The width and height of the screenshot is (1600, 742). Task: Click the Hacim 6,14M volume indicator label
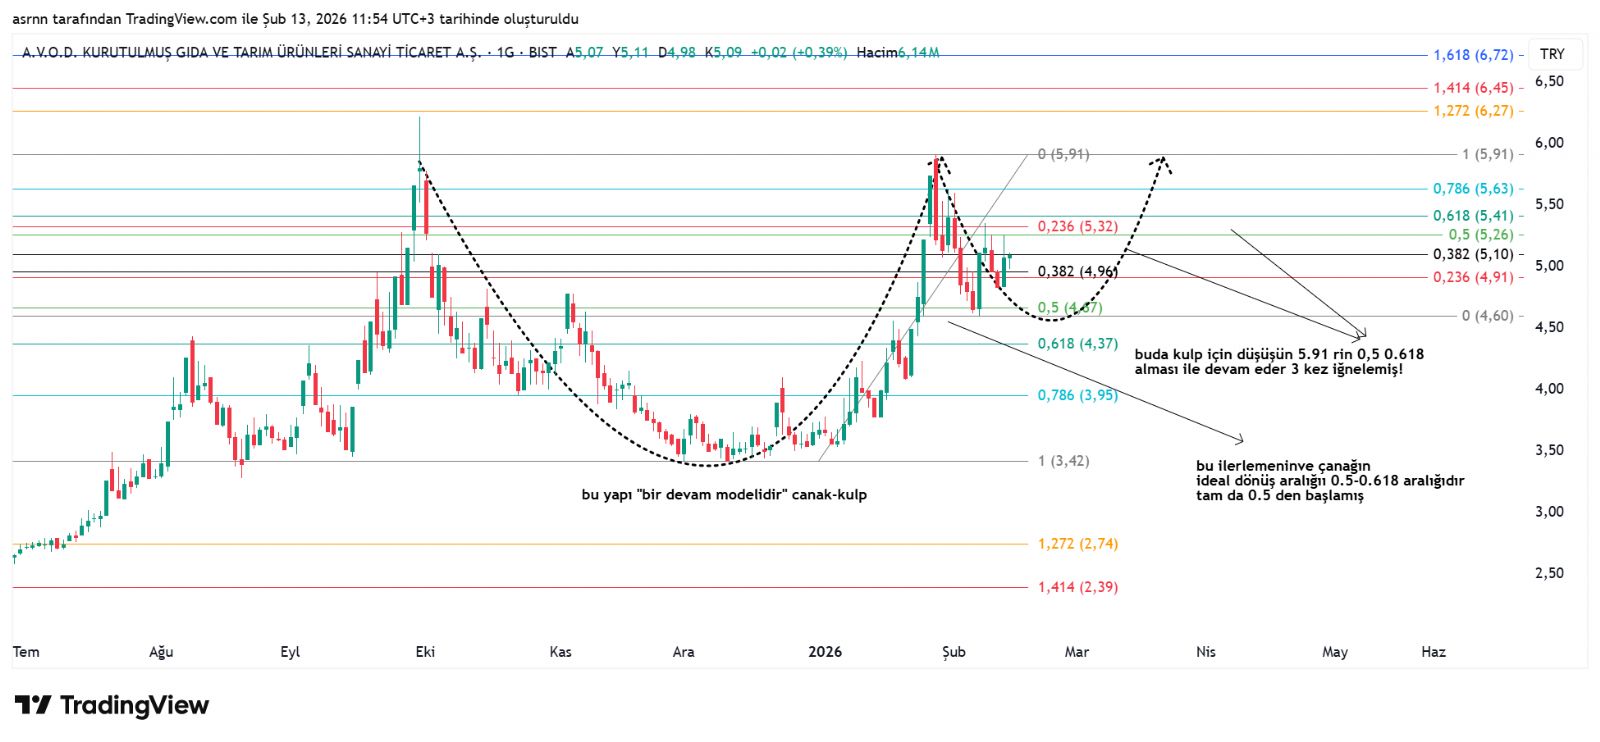[x=897, y=52]
